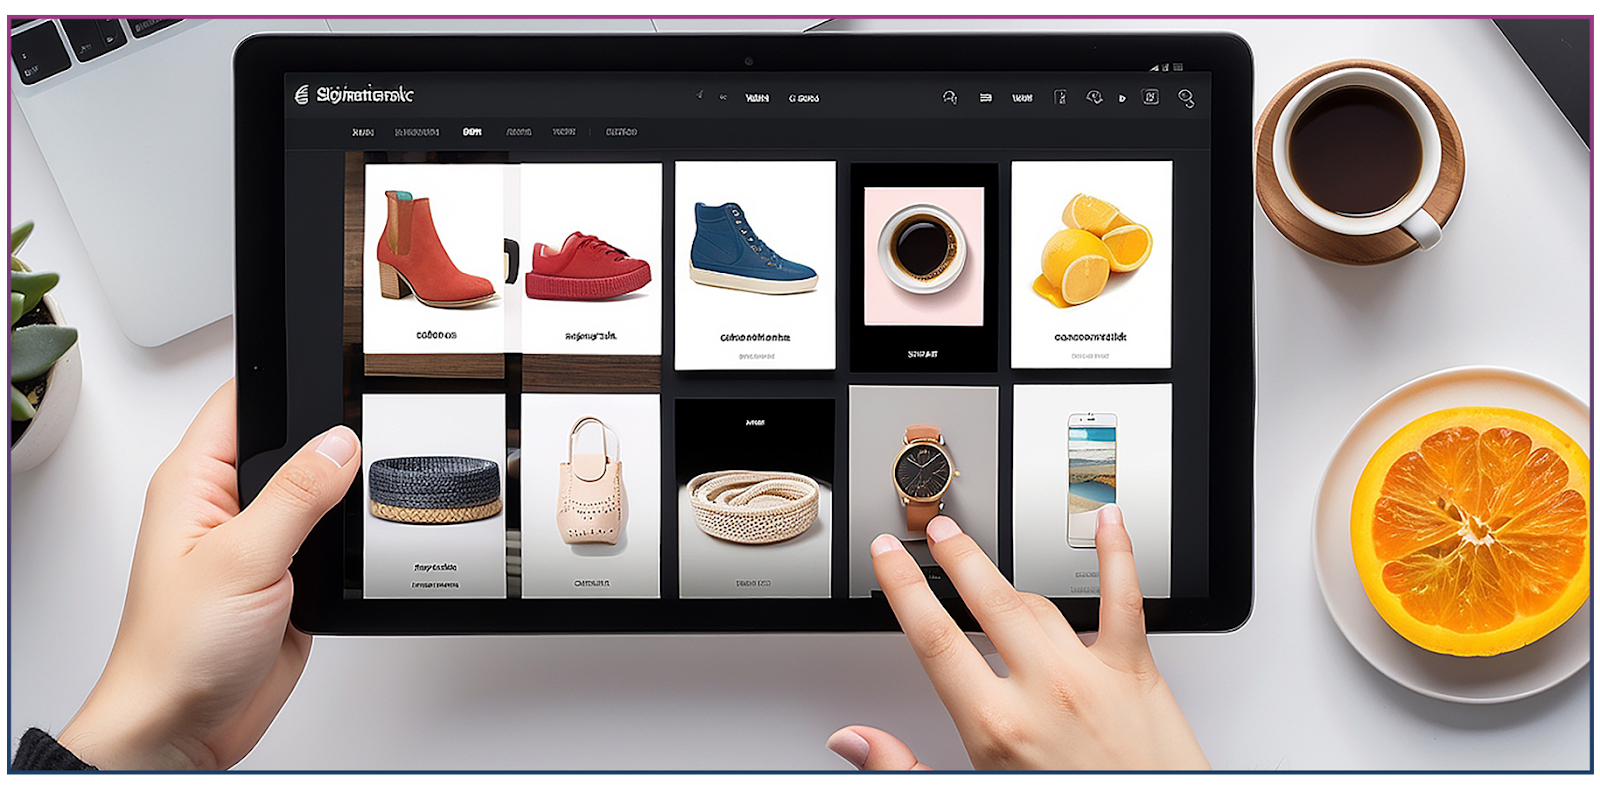Click the bookmark-shaped icon in the header
The width and height of the screenshot is (1600, 785).
[1060, 98]
